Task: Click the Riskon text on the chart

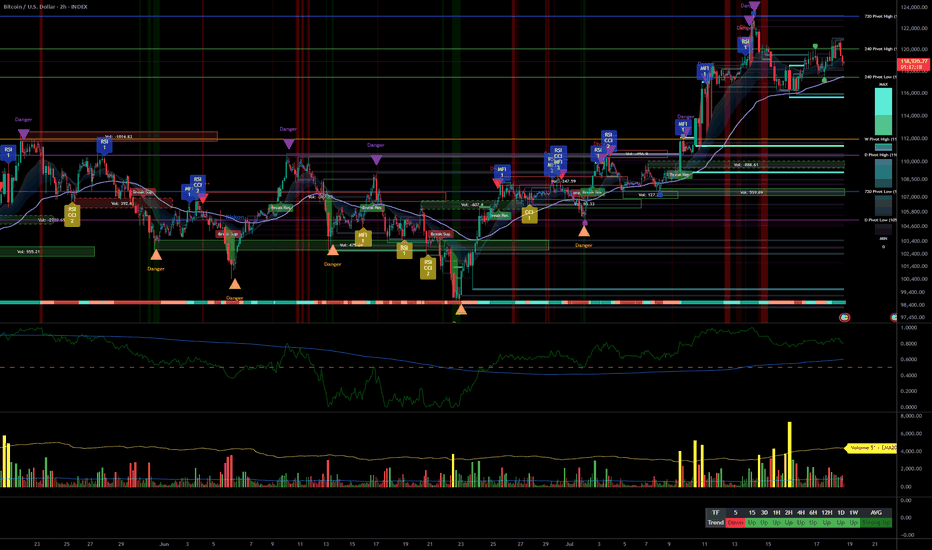Action: point(235,217)
